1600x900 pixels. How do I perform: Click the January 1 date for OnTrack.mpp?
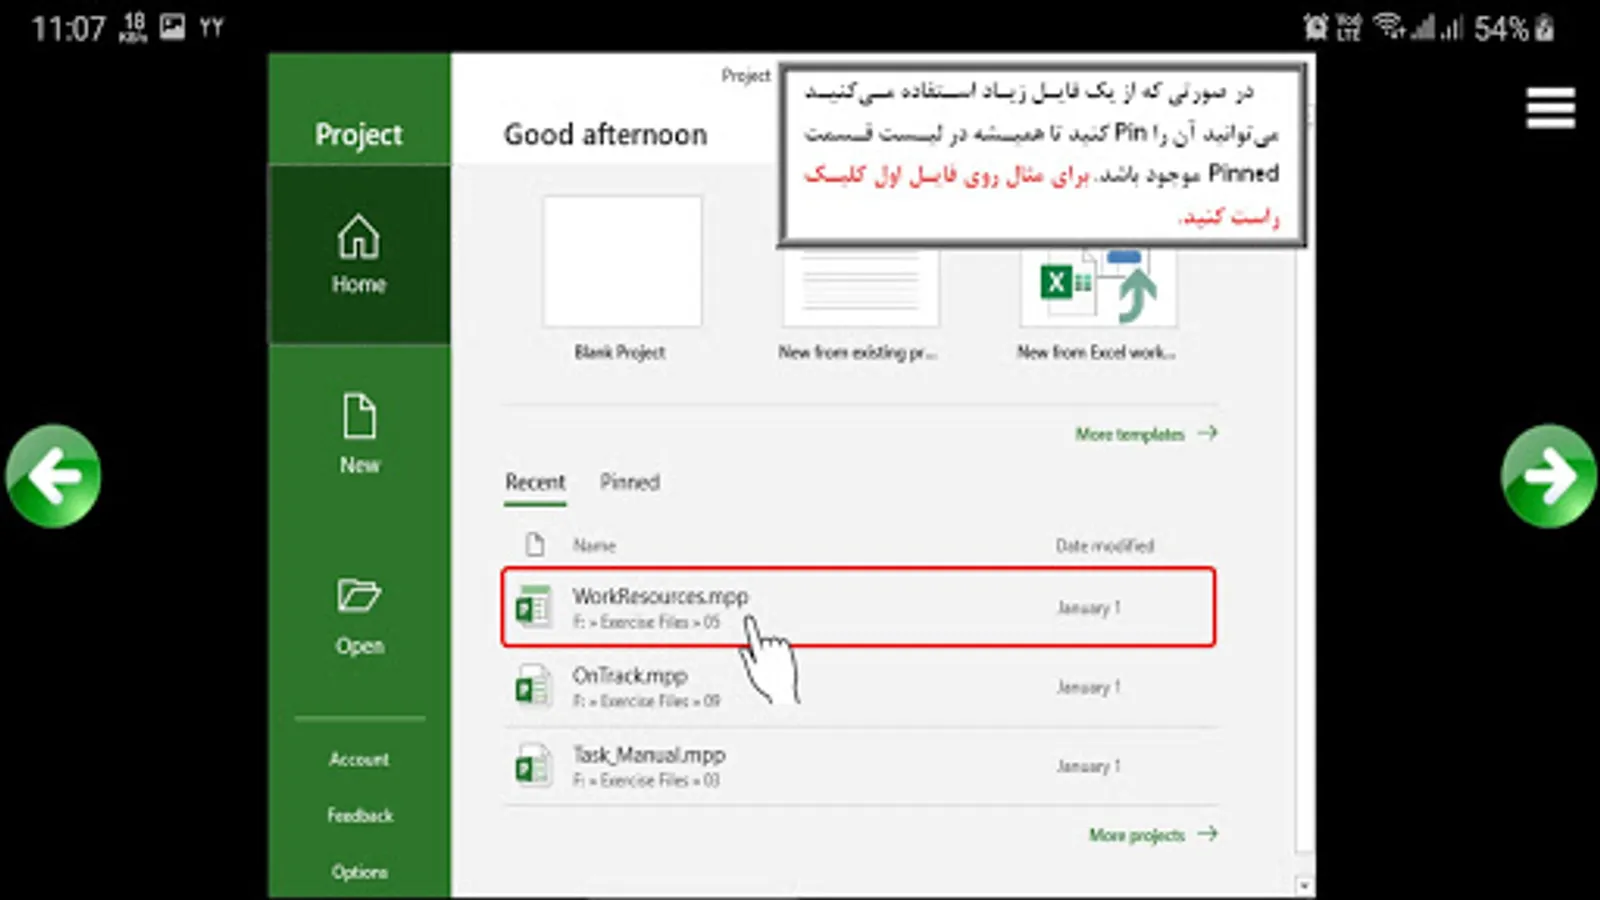click(1089, 687)
